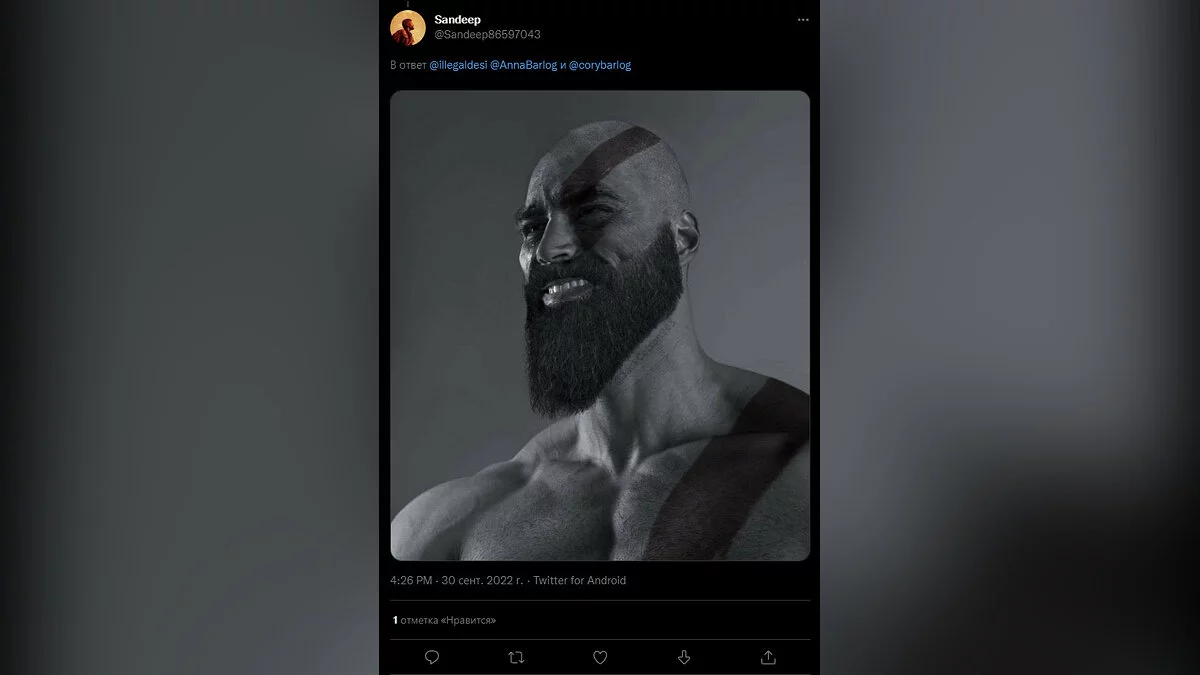Like the tweet with the heart icon

600,657
